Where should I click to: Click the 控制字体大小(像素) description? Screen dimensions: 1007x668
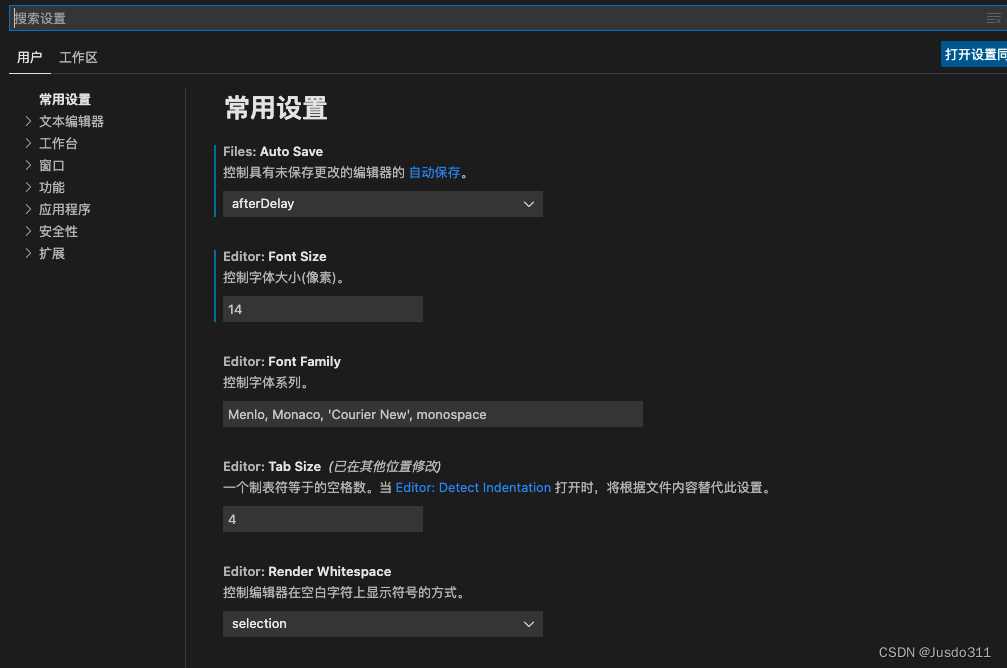point(286,277)
